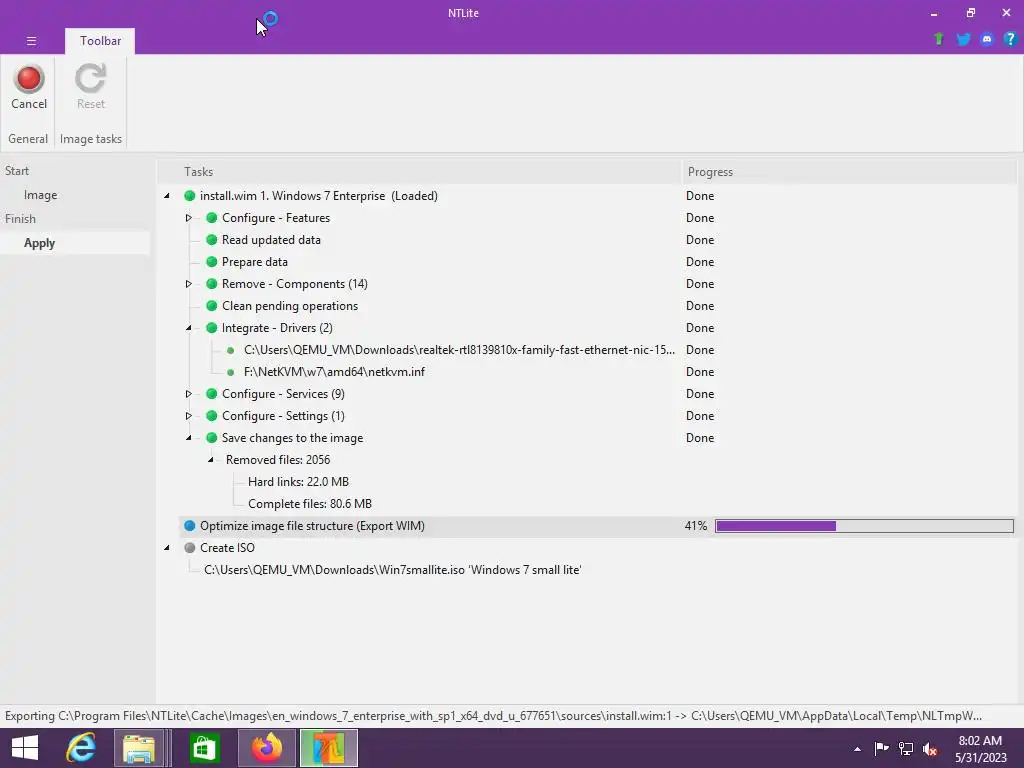The image size is (1024, 768).
Task: Click small dot beside netkvm.inf entry
Action: pos(231,372)
